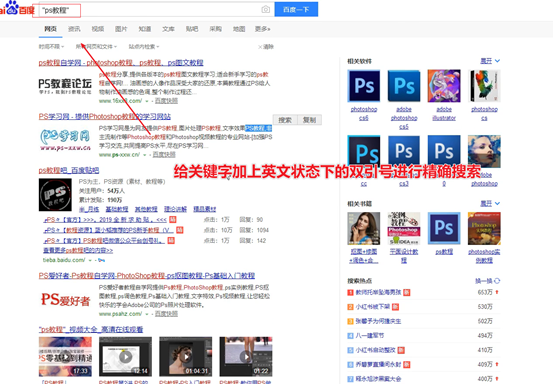The width and height of the screenshot is (553, 384).
Task: Switch to the 采购 tab
Action: tap(215, 29)
